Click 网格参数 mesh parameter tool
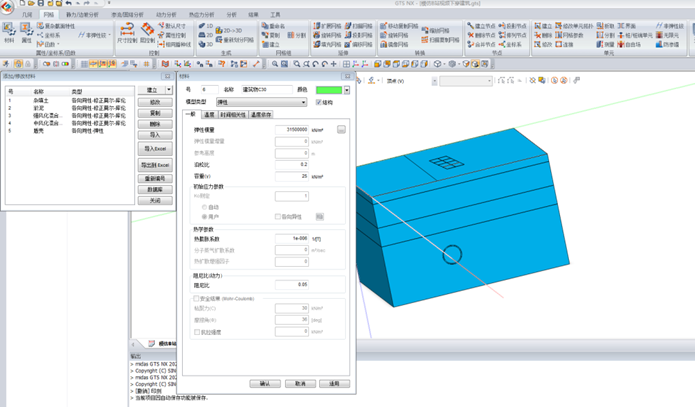 (570, 35)
